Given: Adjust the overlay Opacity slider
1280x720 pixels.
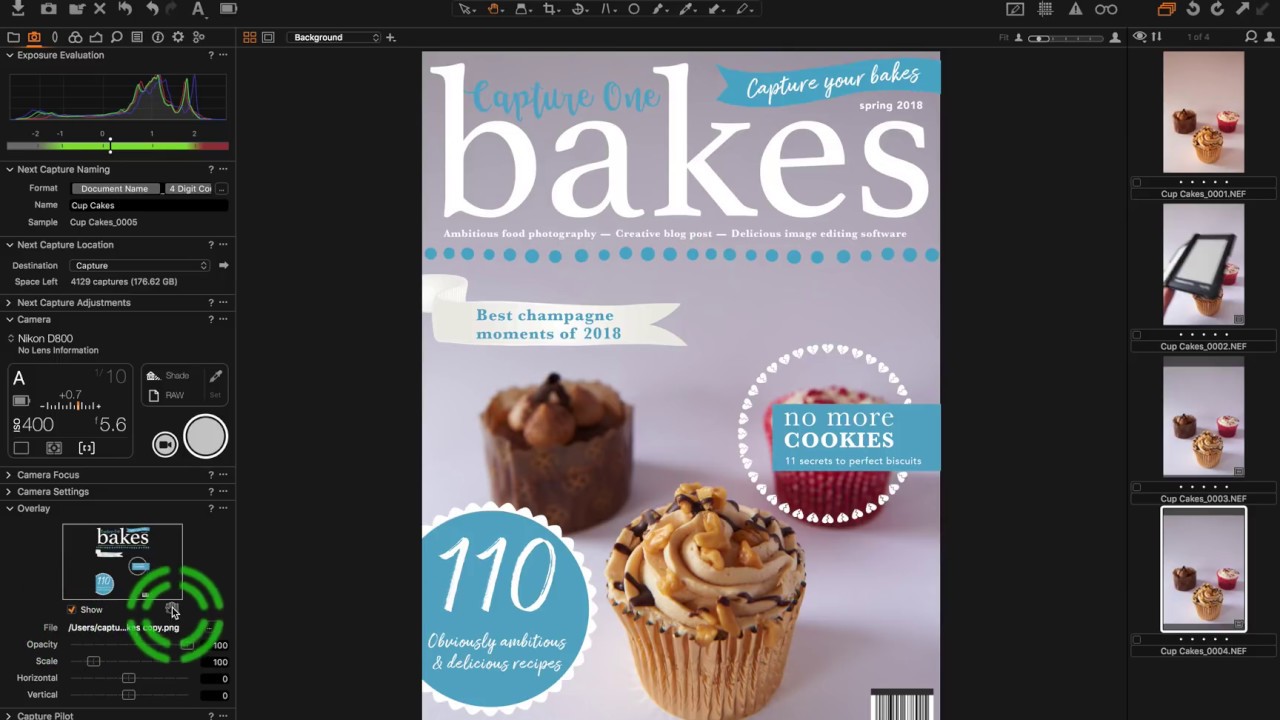Looking at the screenshot, I should (128, 645).
